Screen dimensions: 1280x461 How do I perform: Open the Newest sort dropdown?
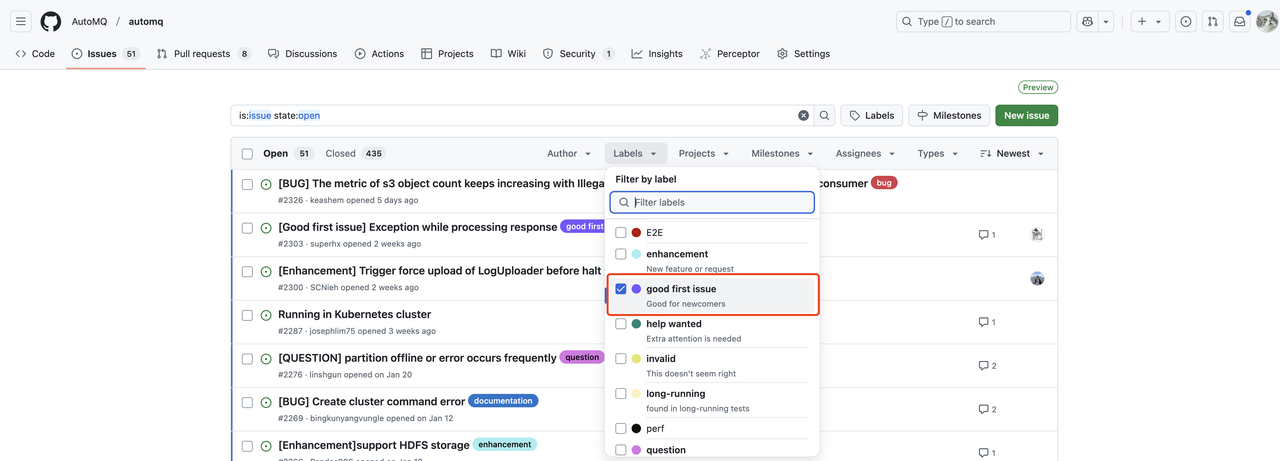[1012, 154]
